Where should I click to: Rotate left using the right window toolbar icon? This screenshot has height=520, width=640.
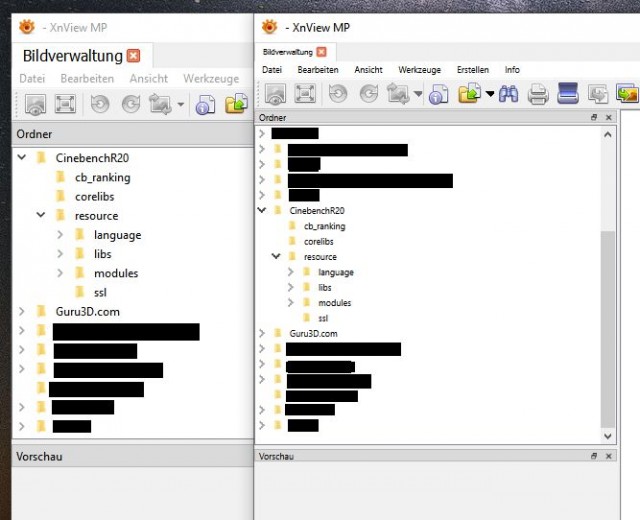[x=338, y=93]
